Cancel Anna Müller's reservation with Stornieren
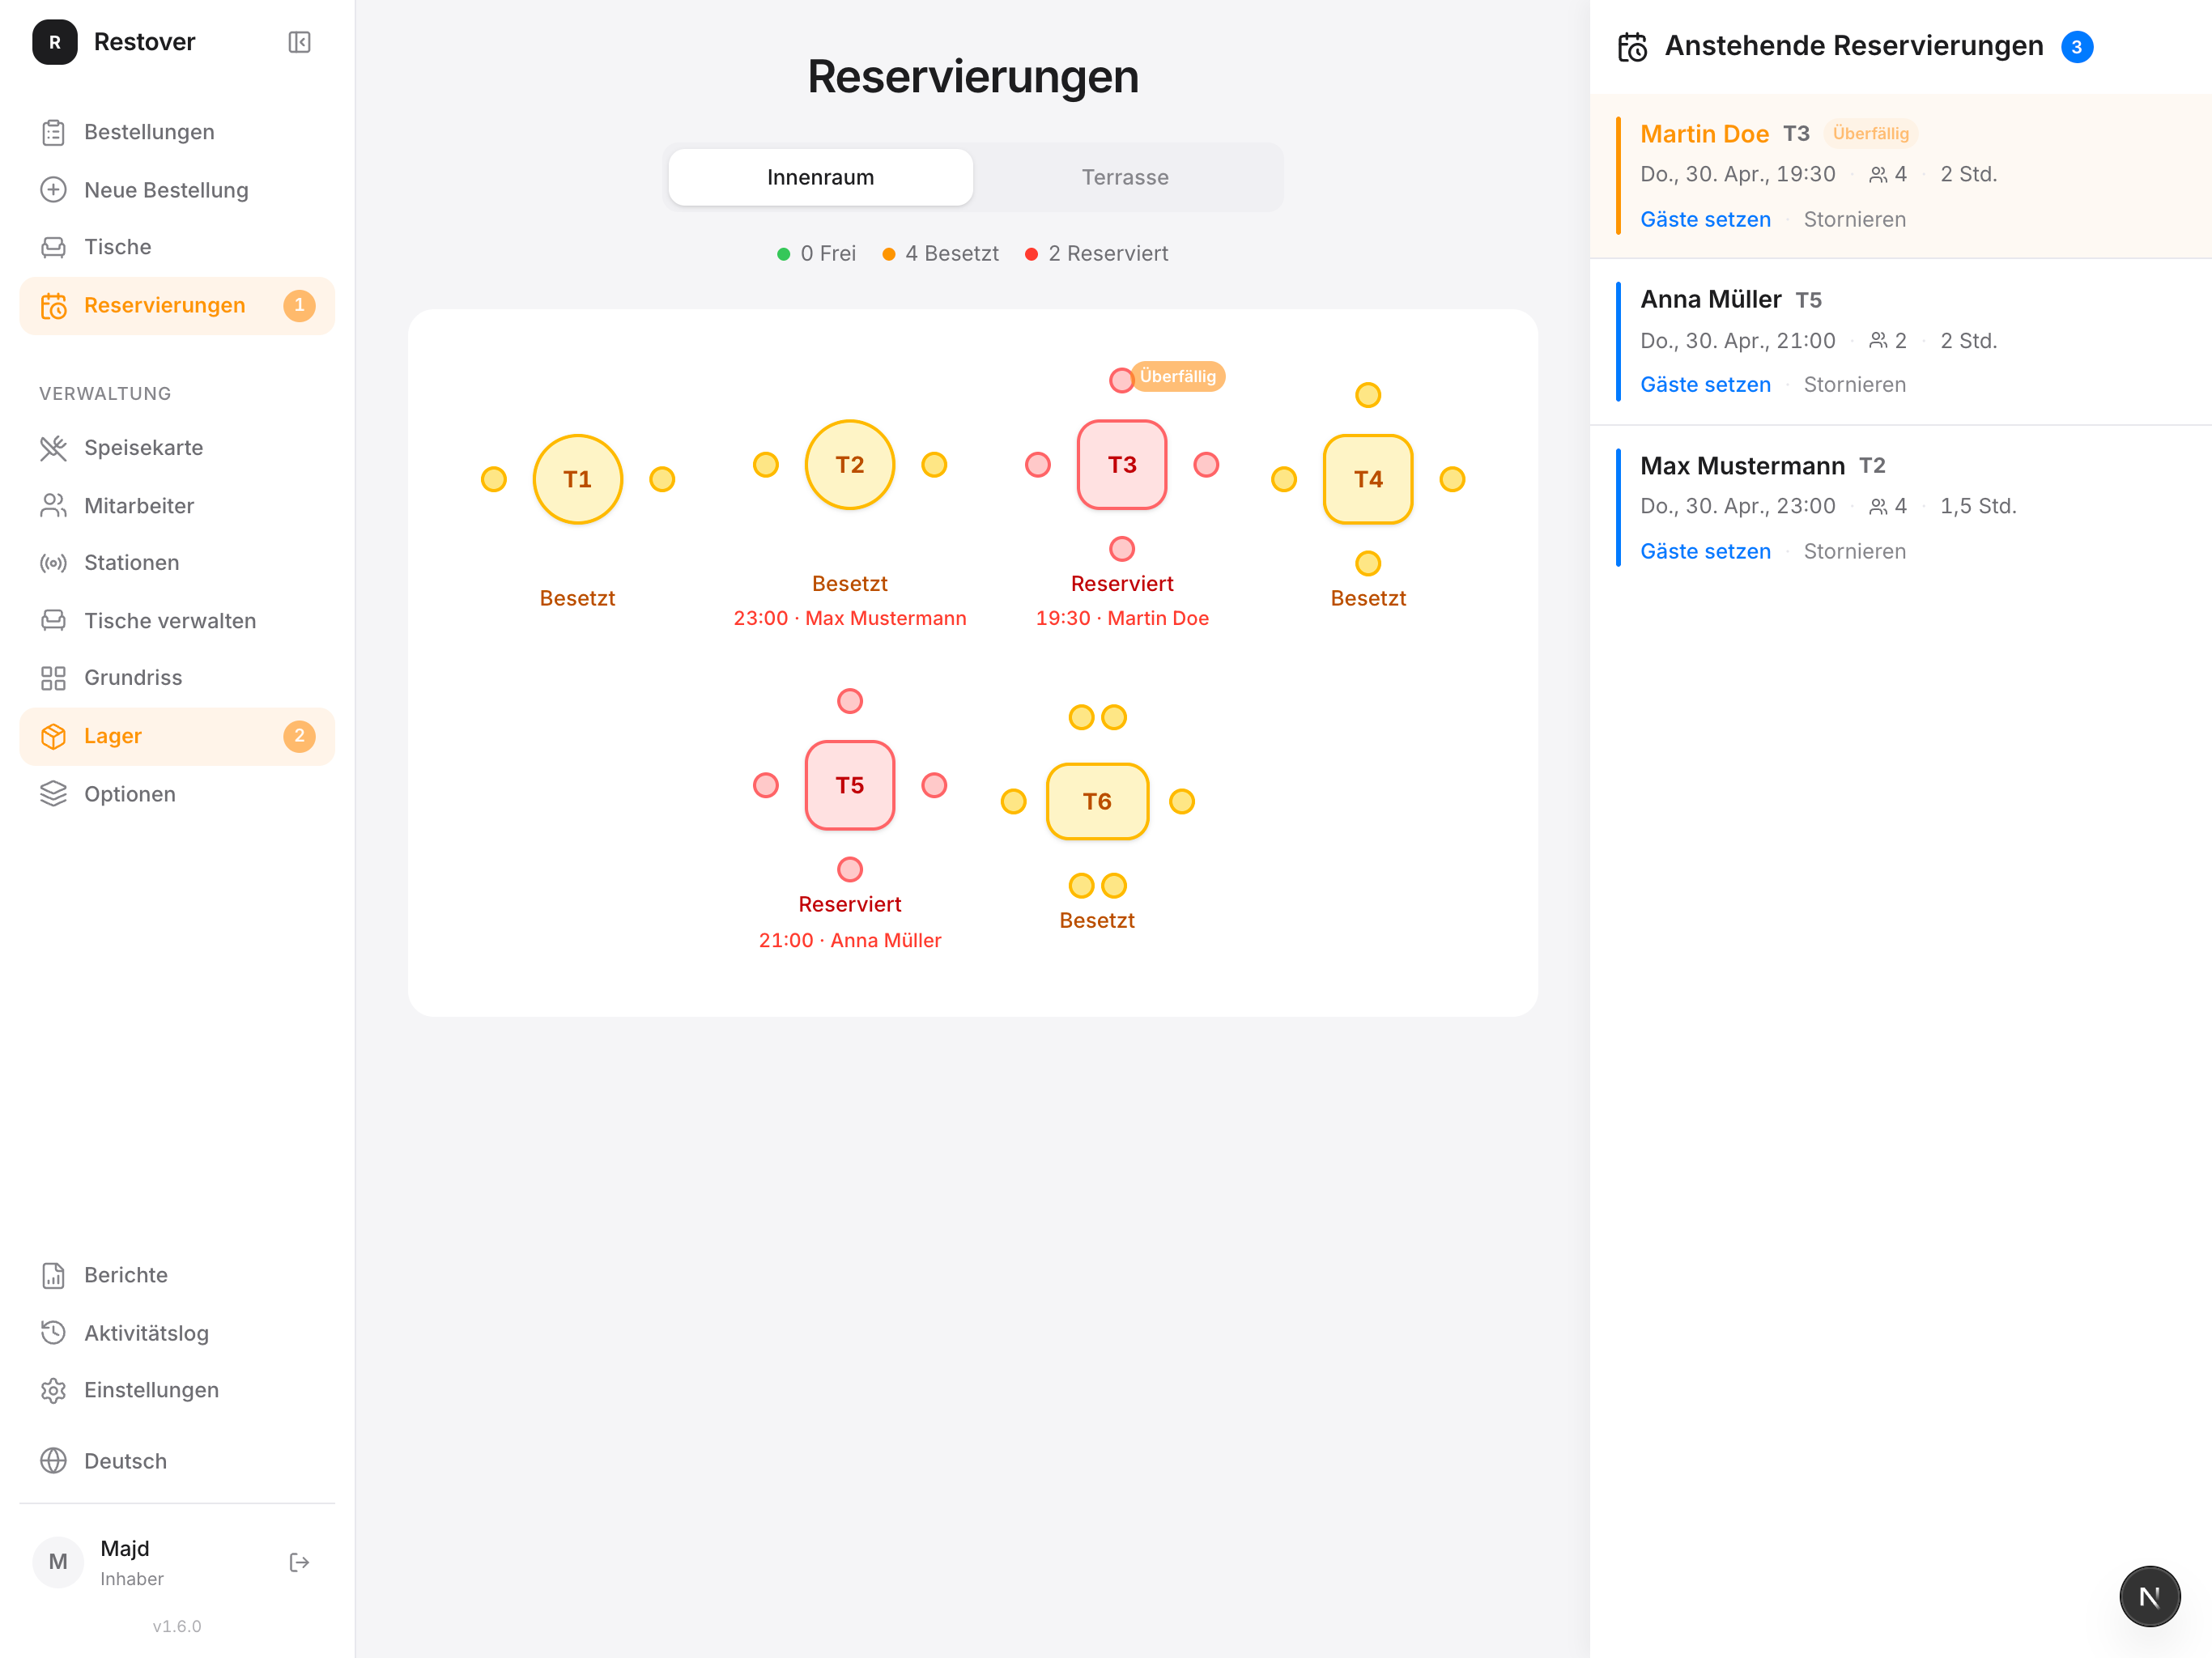 pyautogui.click(x=1854, y=385)
